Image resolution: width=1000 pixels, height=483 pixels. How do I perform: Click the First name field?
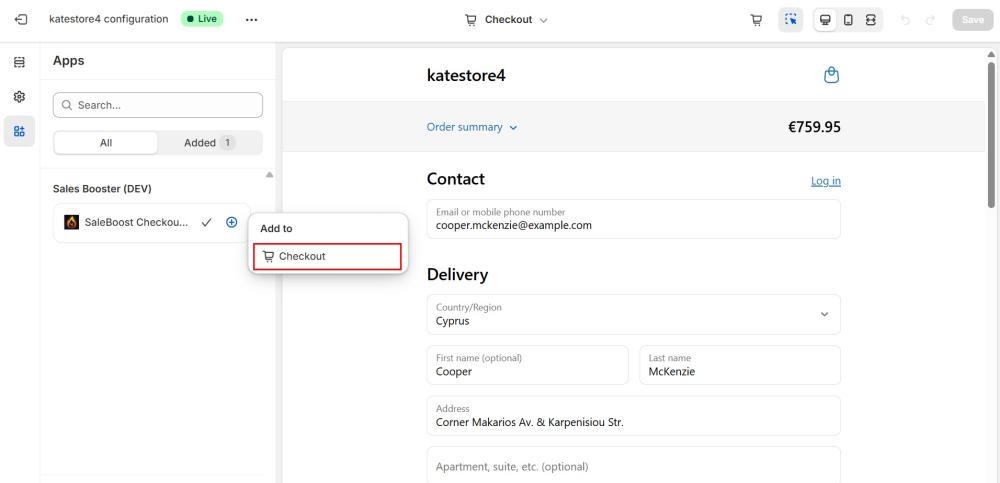pos(527,365)
